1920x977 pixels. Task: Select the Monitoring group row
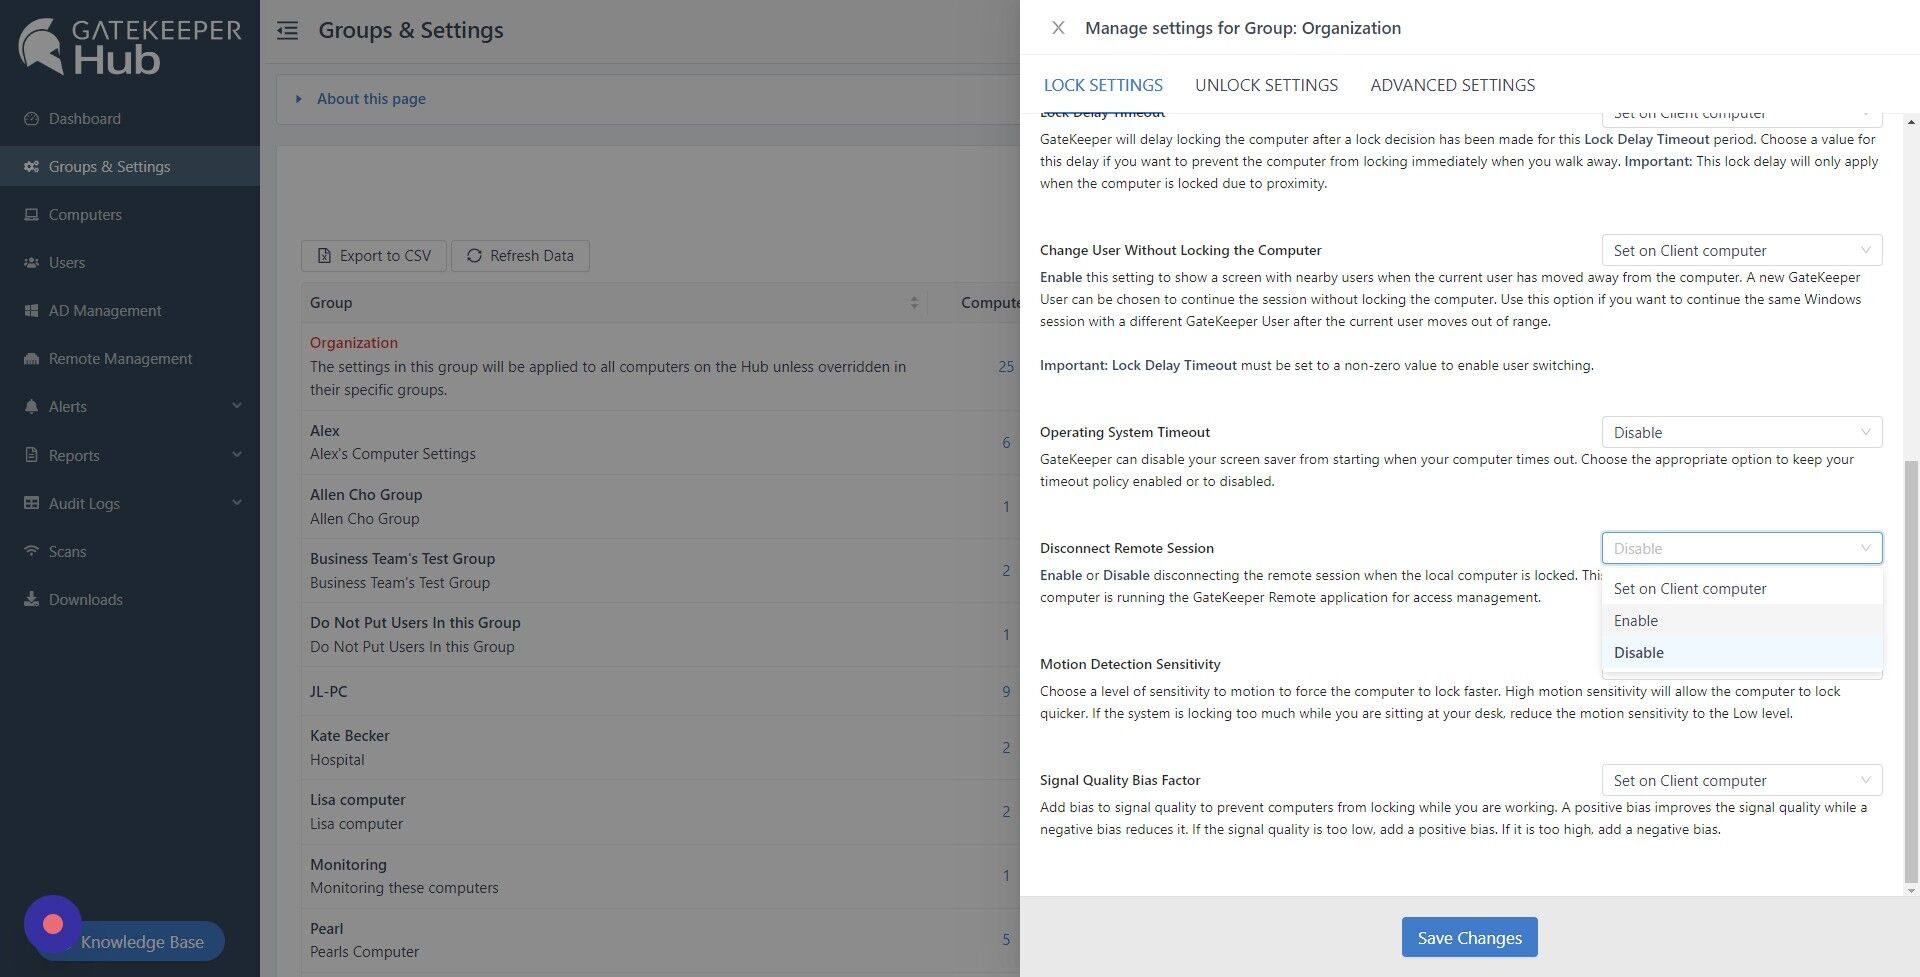click(x=660, y=876)
